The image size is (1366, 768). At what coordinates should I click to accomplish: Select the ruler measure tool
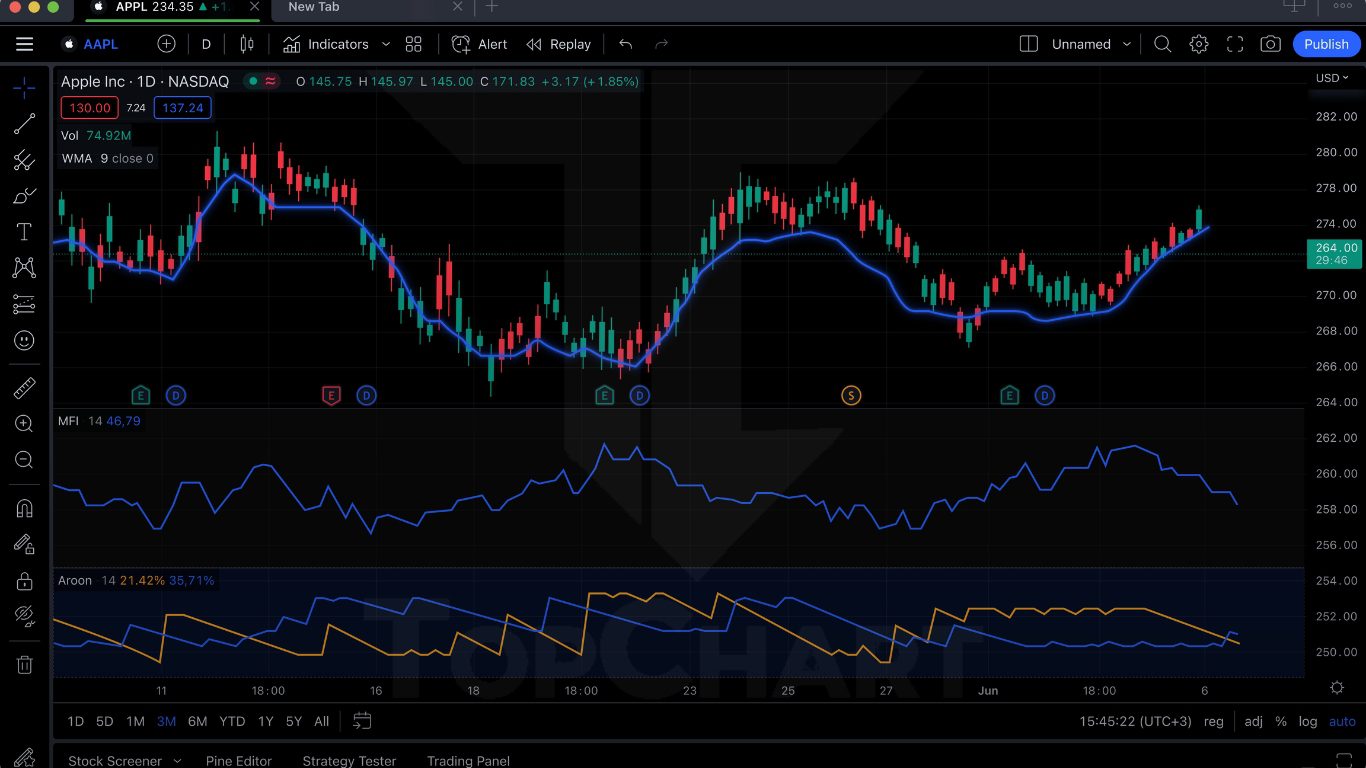click(x=24, y=388)
